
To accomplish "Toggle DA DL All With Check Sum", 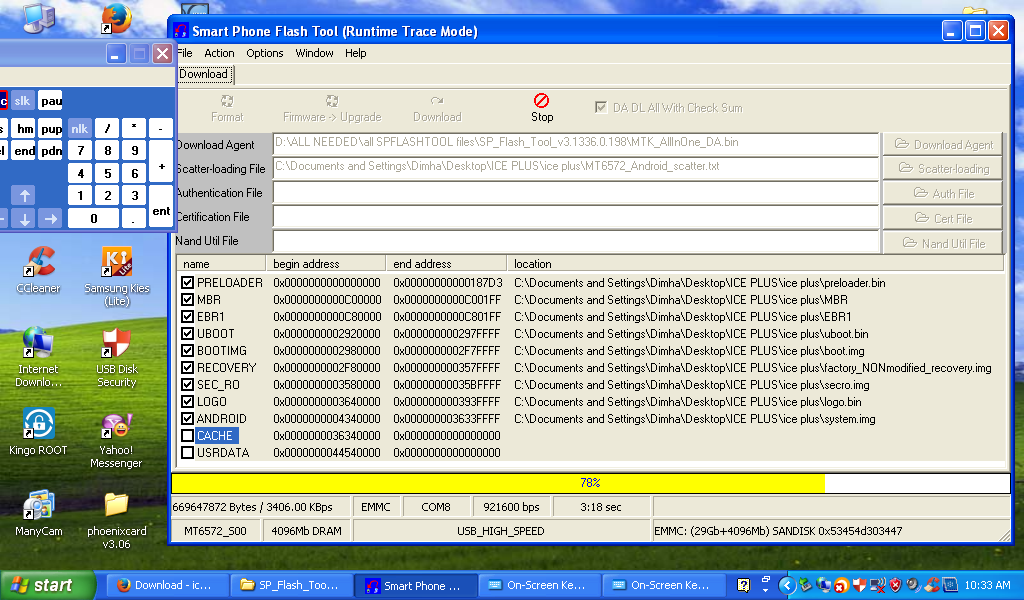I will [601, 107].
